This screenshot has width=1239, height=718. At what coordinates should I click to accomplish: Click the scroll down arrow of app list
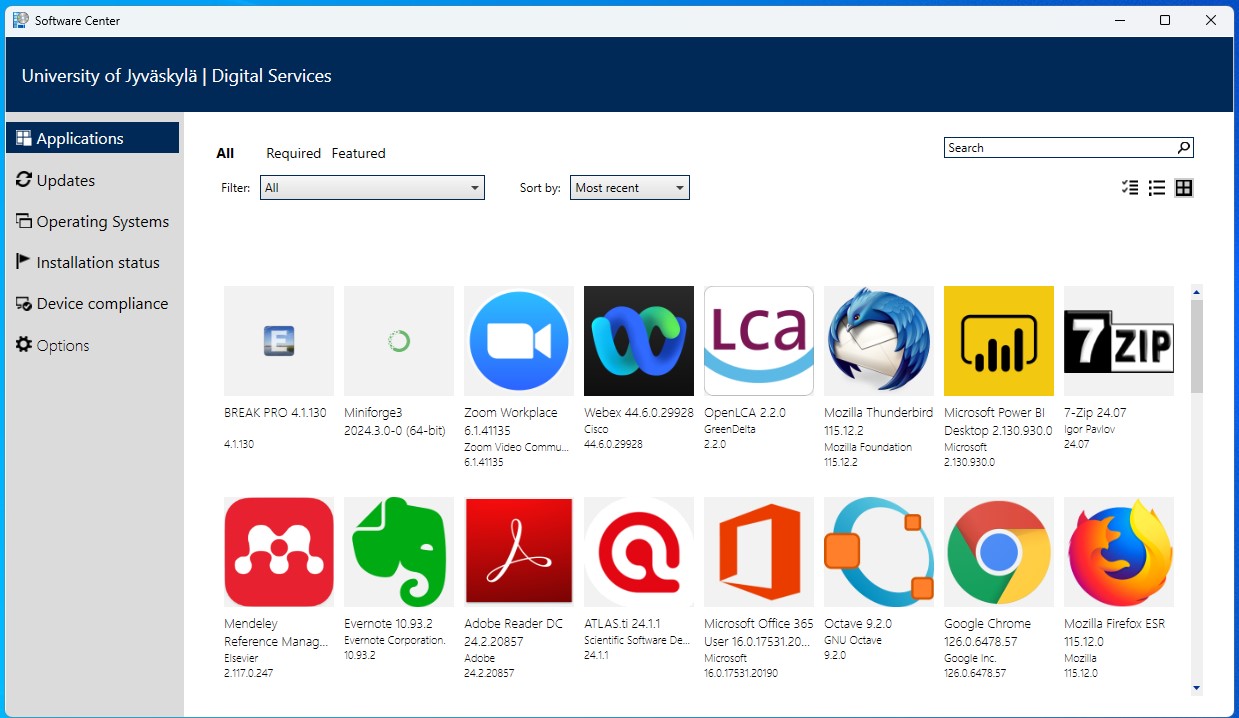point(1196,688)
